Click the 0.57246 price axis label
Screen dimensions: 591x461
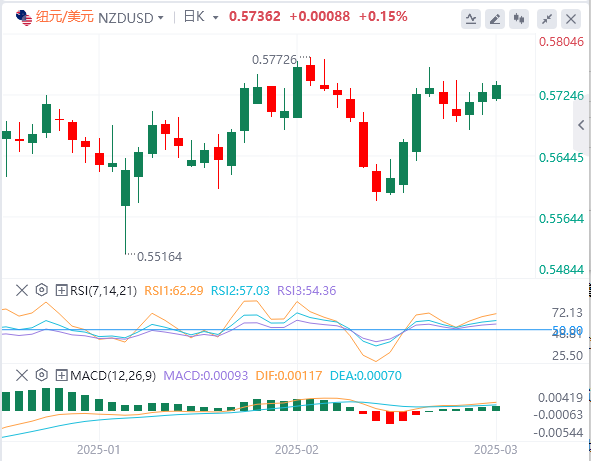pyautogui.click(x=561, y=96)
